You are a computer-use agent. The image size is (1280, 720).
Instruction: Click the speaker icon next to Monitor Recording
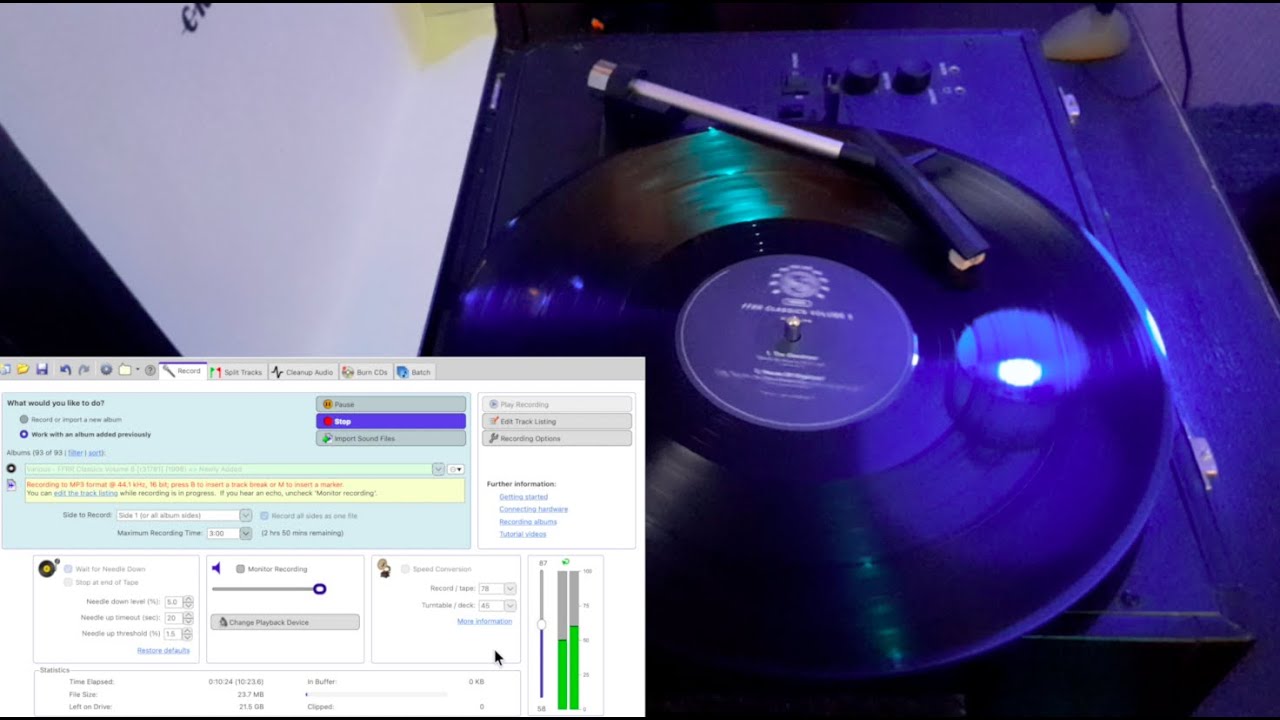pyautogui.click(x=217, y=568)
